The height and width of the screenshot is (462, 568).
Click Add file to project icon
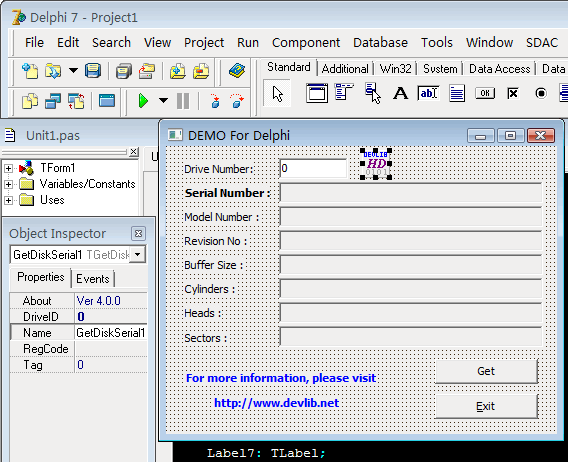coord(178,71)
